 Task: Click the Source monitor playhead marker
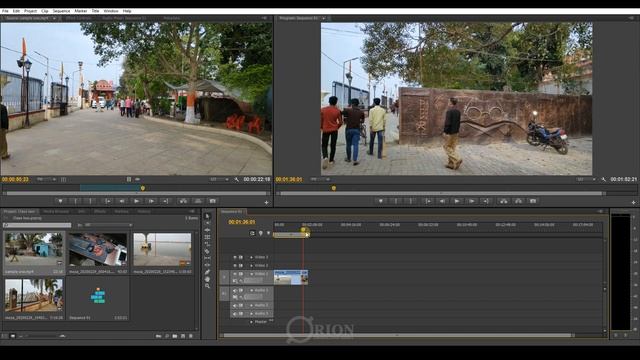tap(143, 188)
